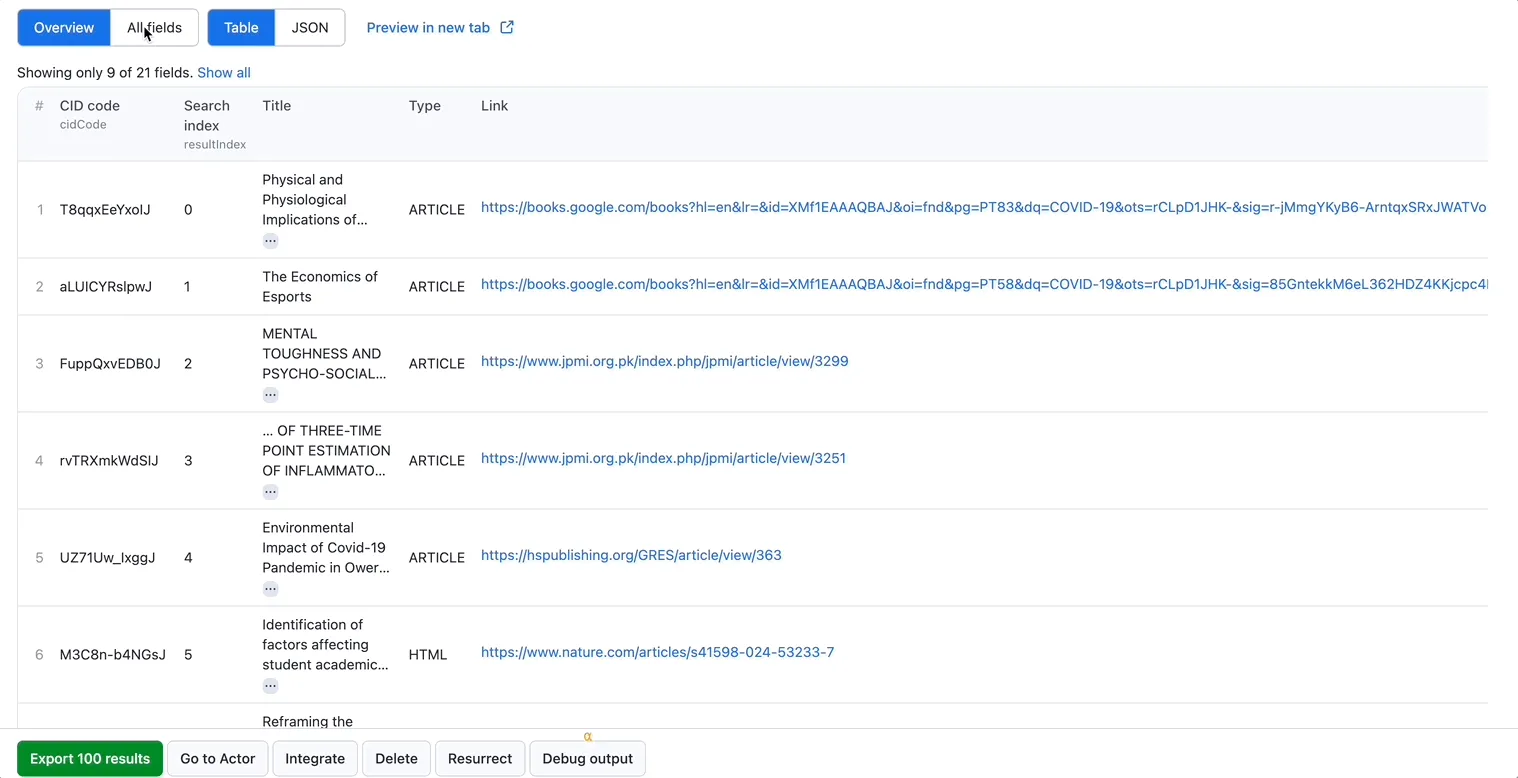Screen dimensions: 1518x778
Task: Click the CID code column header
Action: (90, 106)
